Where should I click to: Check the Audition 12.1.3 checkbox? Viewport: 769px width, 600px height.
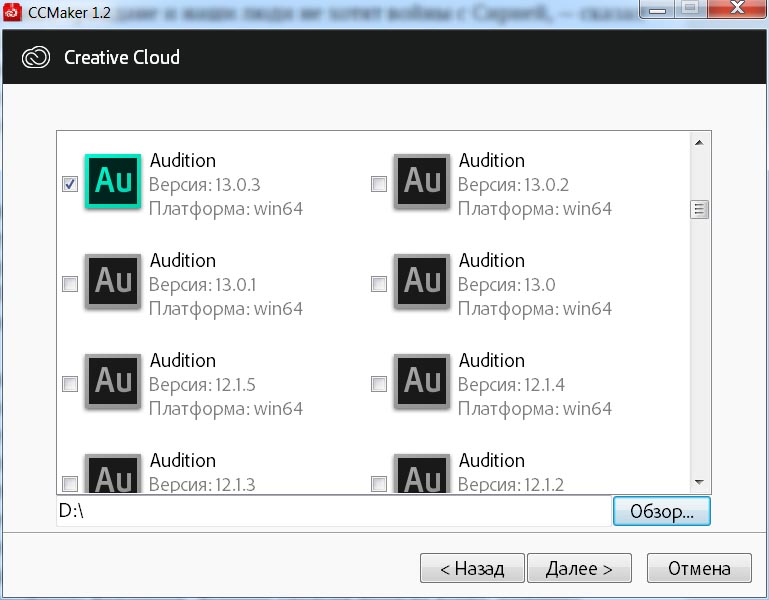70,484
